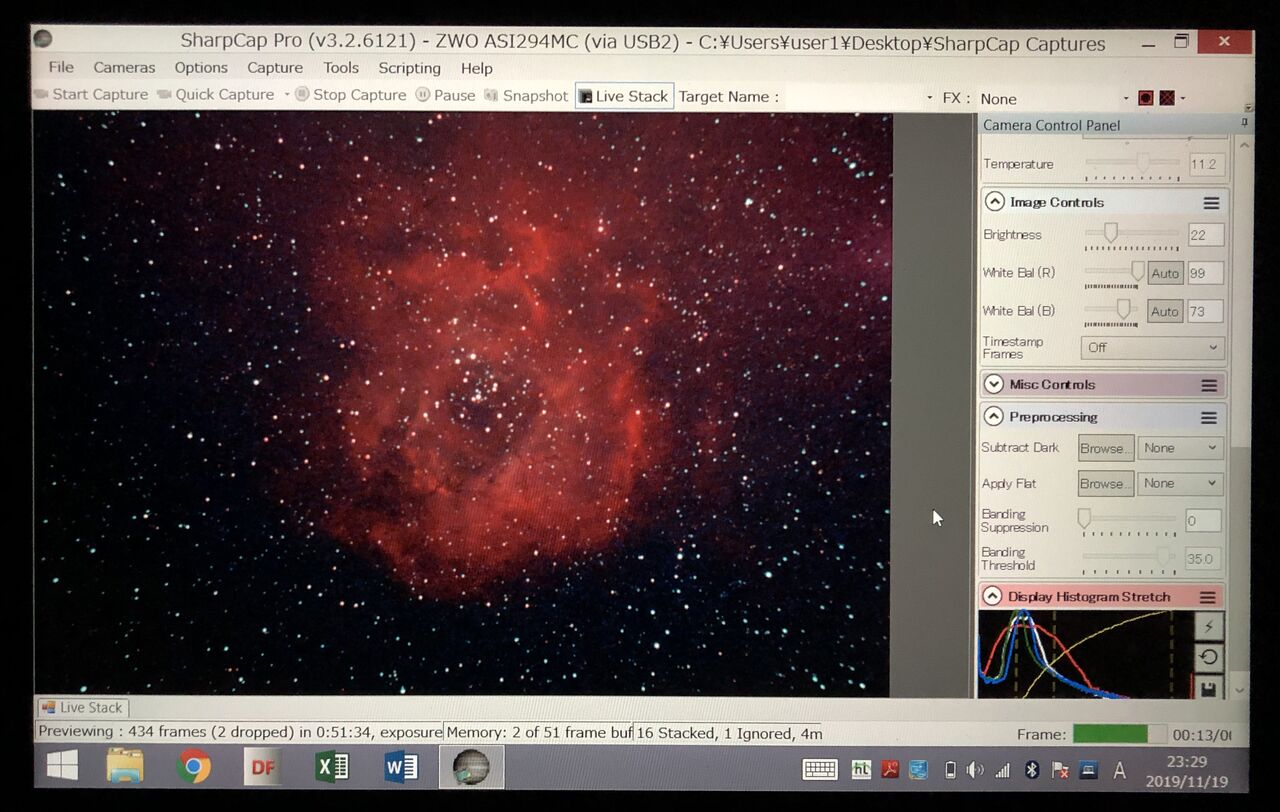This screenshot has width=1280, height=812.
Task: Open the touch keyboard icon
Action: [x=820, y=769]
